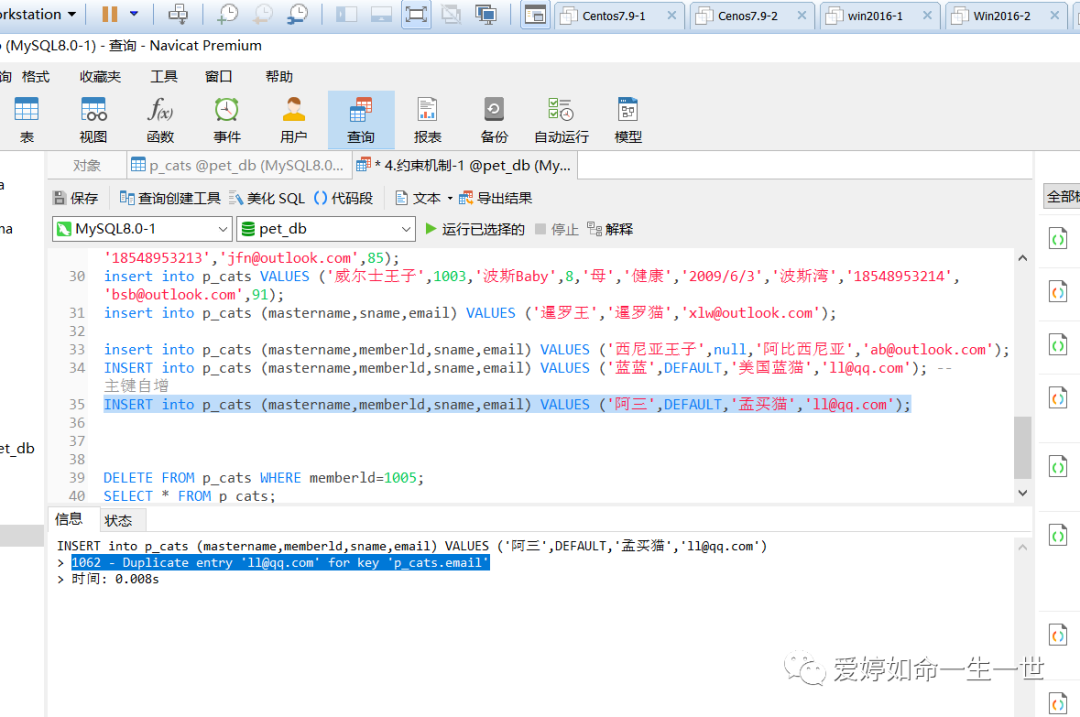Open the 事件 (Event) toolbar icon
Screen dimensions: 1080x717
coord(227,120)
